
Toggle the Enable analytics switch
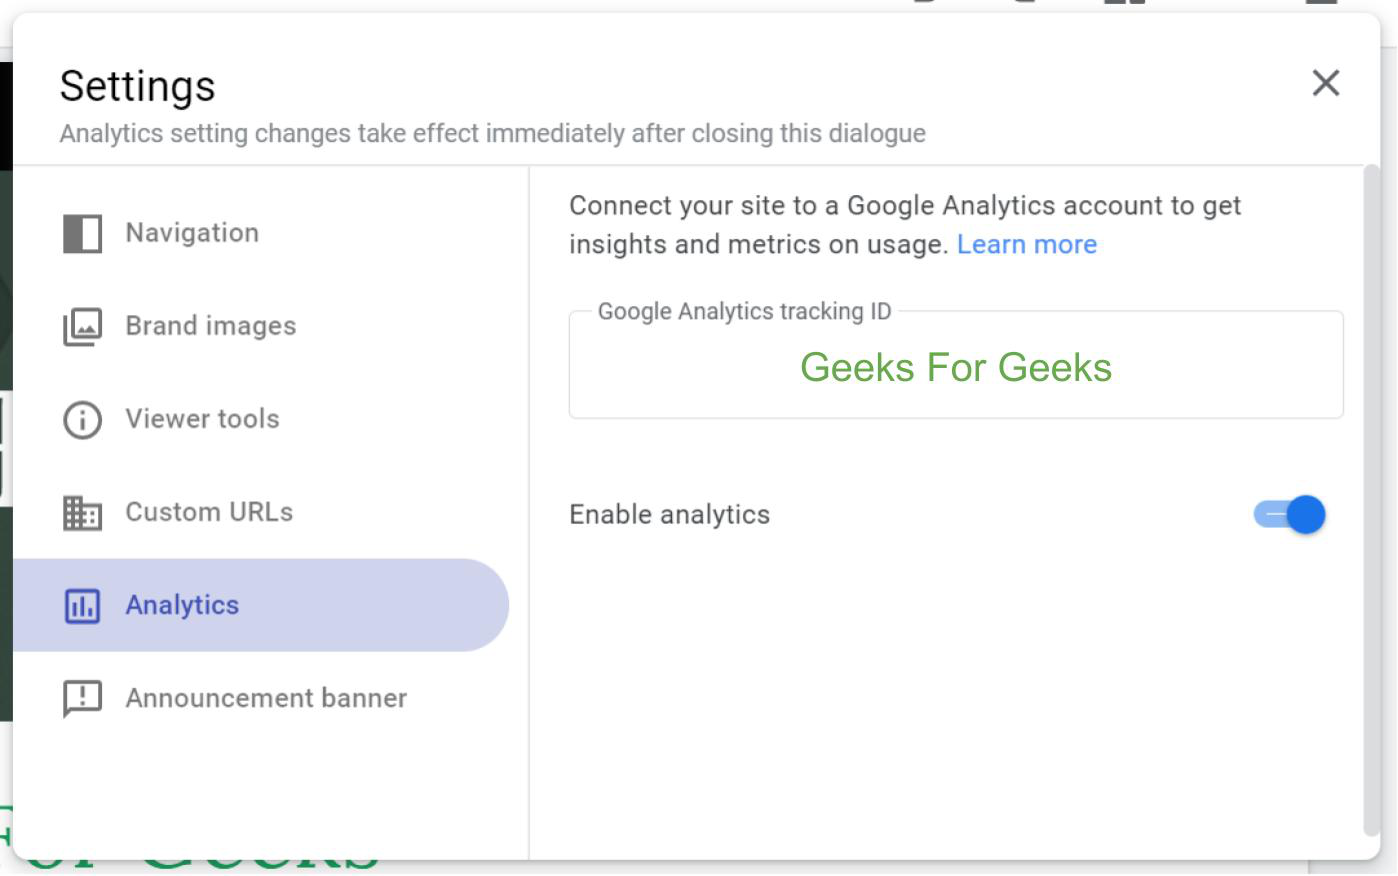point(1289,515)
